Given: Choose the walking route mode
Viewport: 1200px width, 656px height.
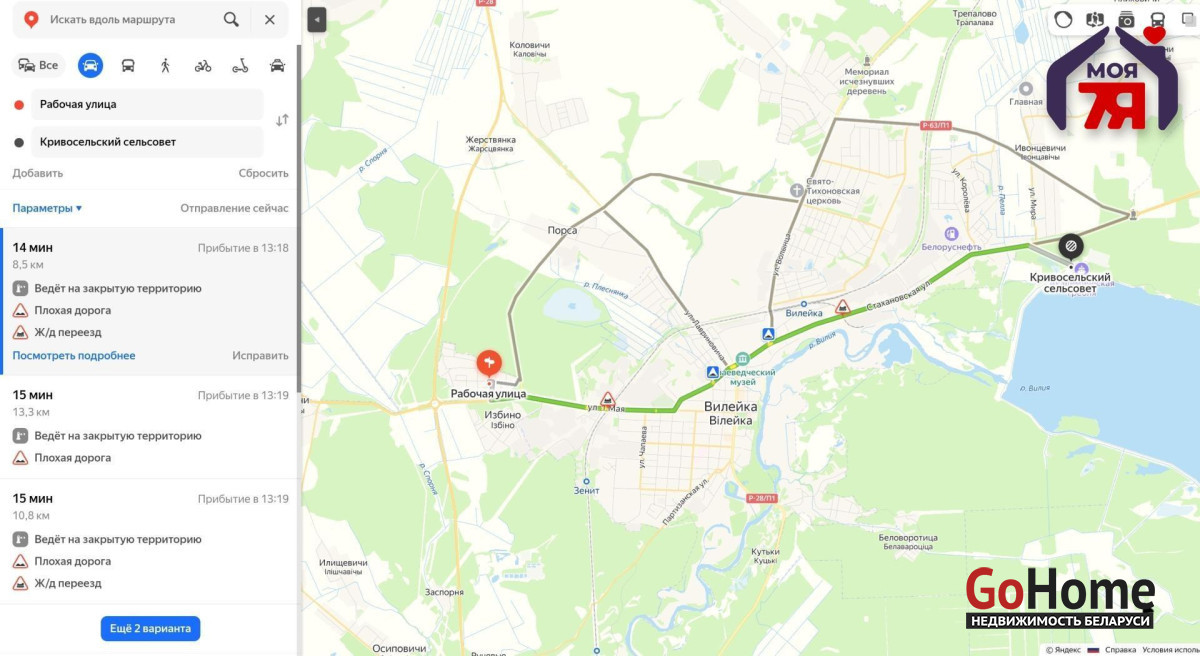Looking at the screenshot, I should [165, 66].
